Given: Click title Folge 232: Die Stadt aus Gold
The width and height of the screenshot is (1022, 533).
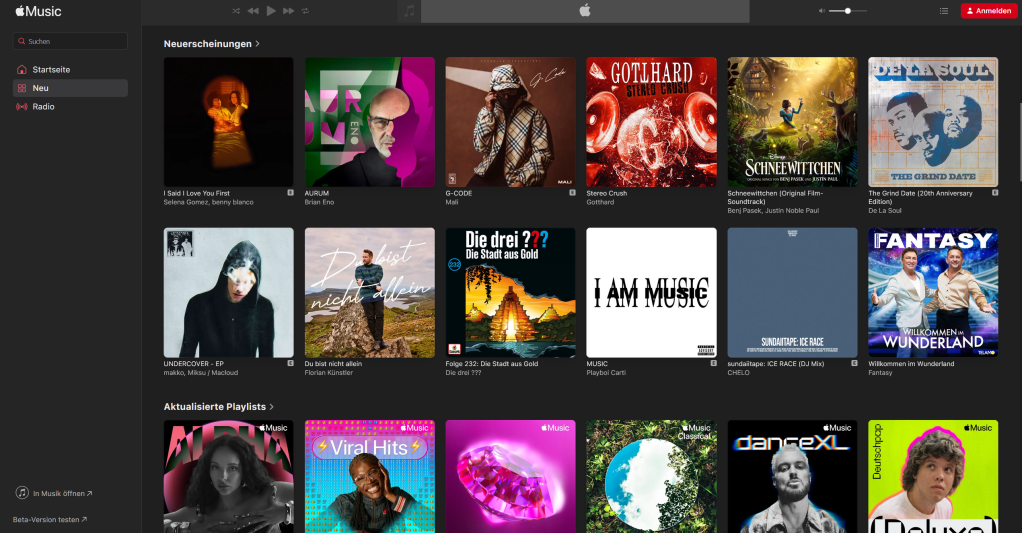Looking at the screenshot, I should point(491,364).
